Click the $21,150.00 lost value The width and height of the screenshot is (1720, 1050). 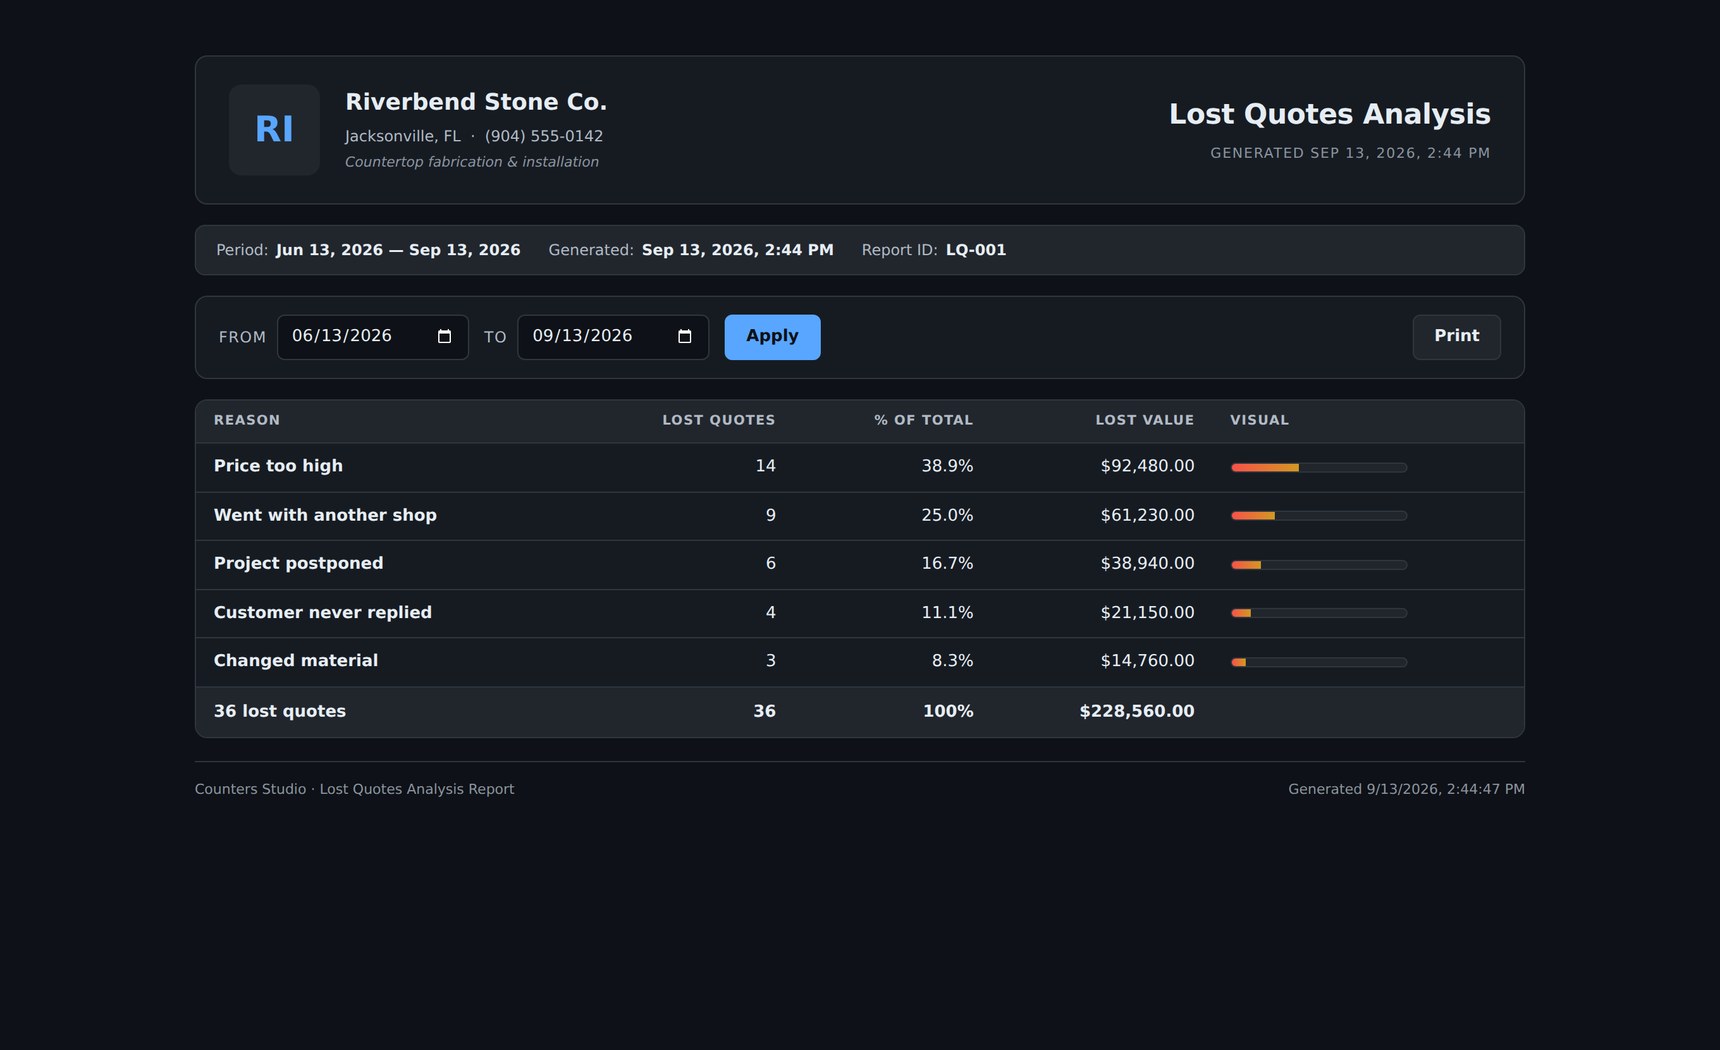[1147, 612]
